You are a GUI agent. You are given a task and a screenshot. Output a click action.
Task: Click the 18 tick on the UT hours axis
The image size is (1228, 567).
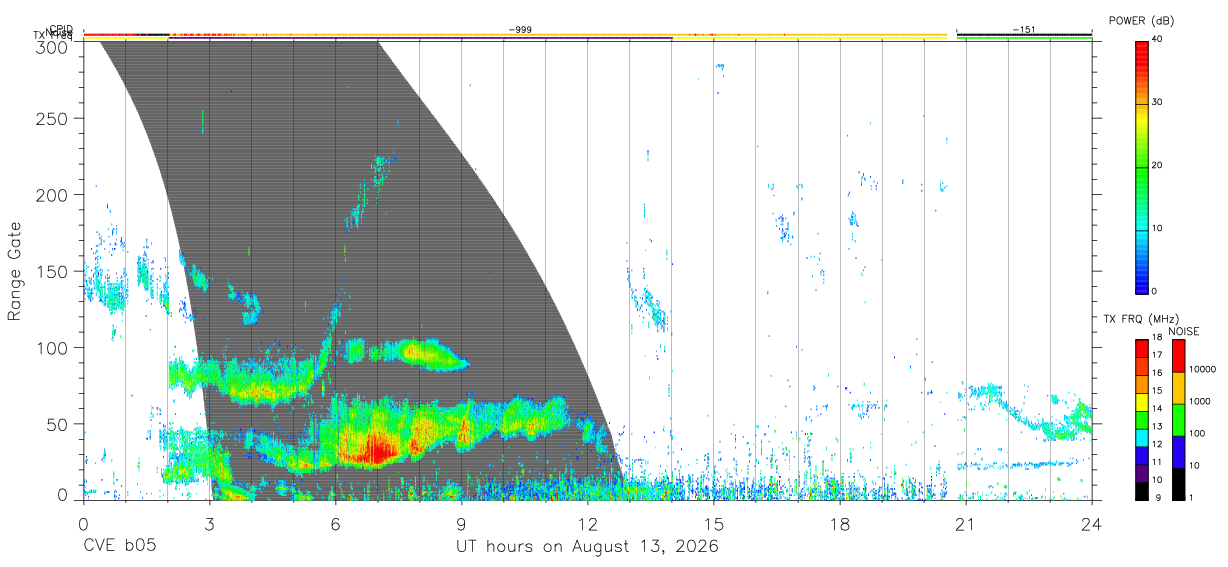pyautogui.click(x=840, y=523)
